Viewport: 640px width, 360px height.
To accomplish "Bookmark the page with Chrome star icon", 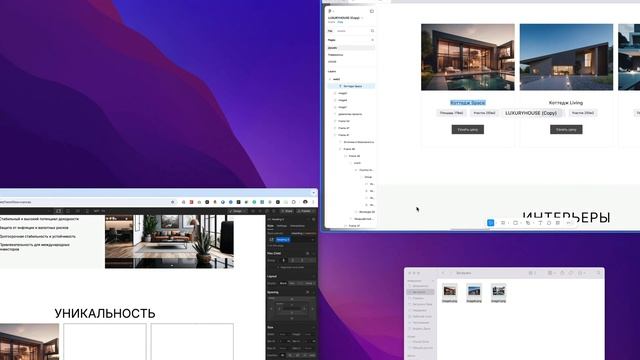I will [173, 202].
